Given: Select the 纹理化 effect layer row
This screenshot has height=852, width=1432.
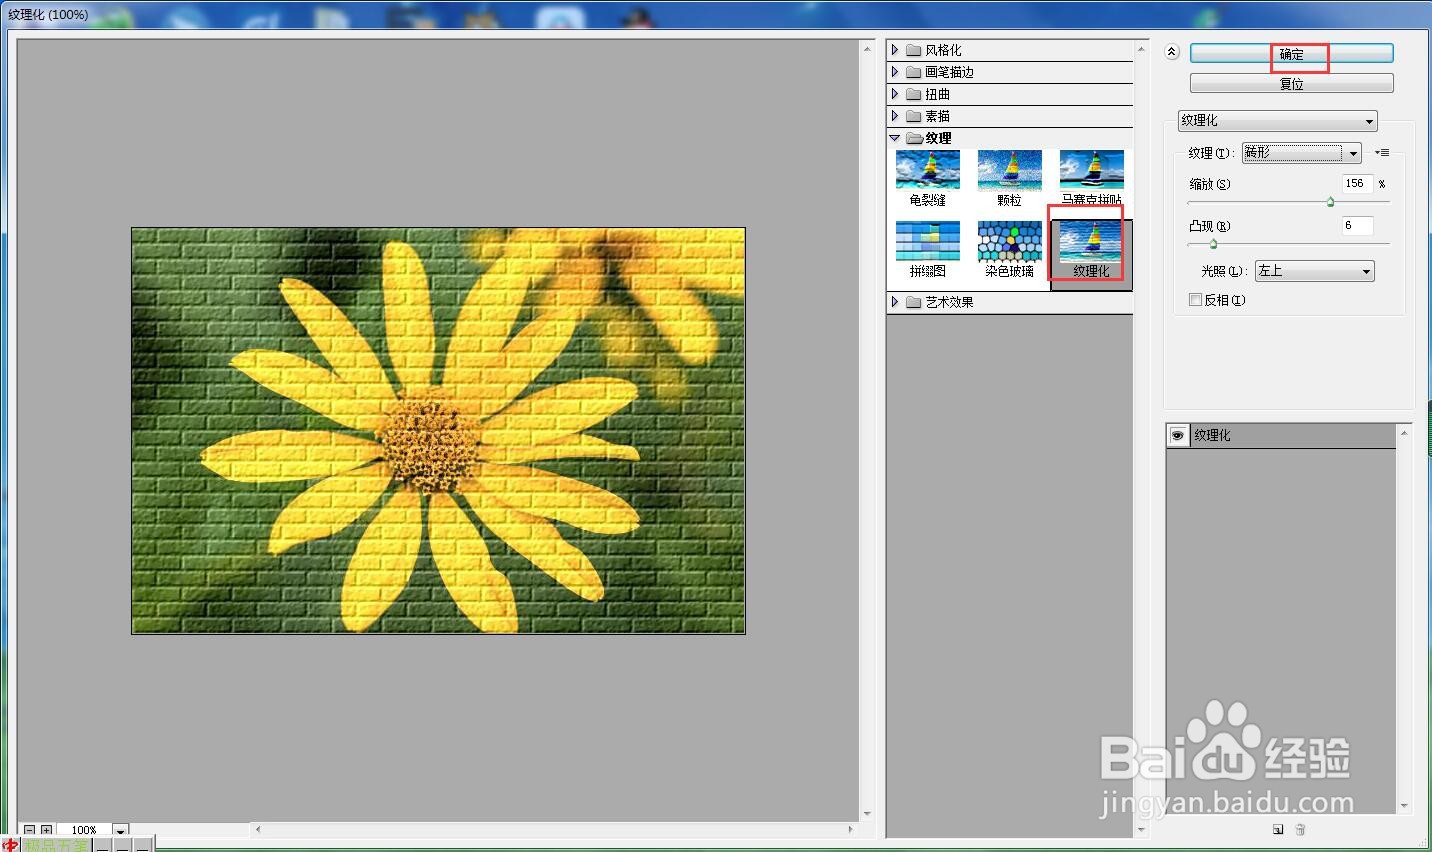Looking at the screenshot, I should 1281,436.
